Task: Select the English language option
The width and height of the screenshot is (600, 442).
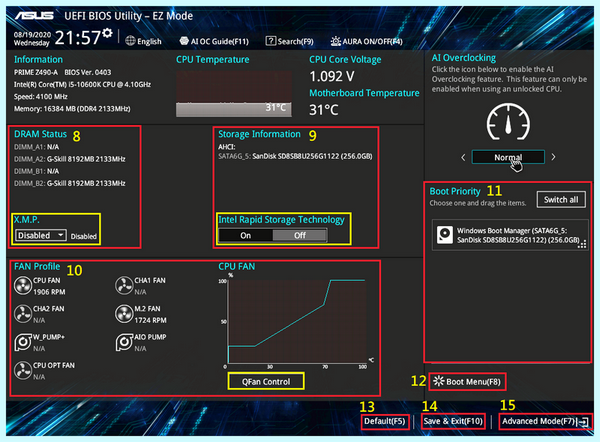Action: pos(149,41)
